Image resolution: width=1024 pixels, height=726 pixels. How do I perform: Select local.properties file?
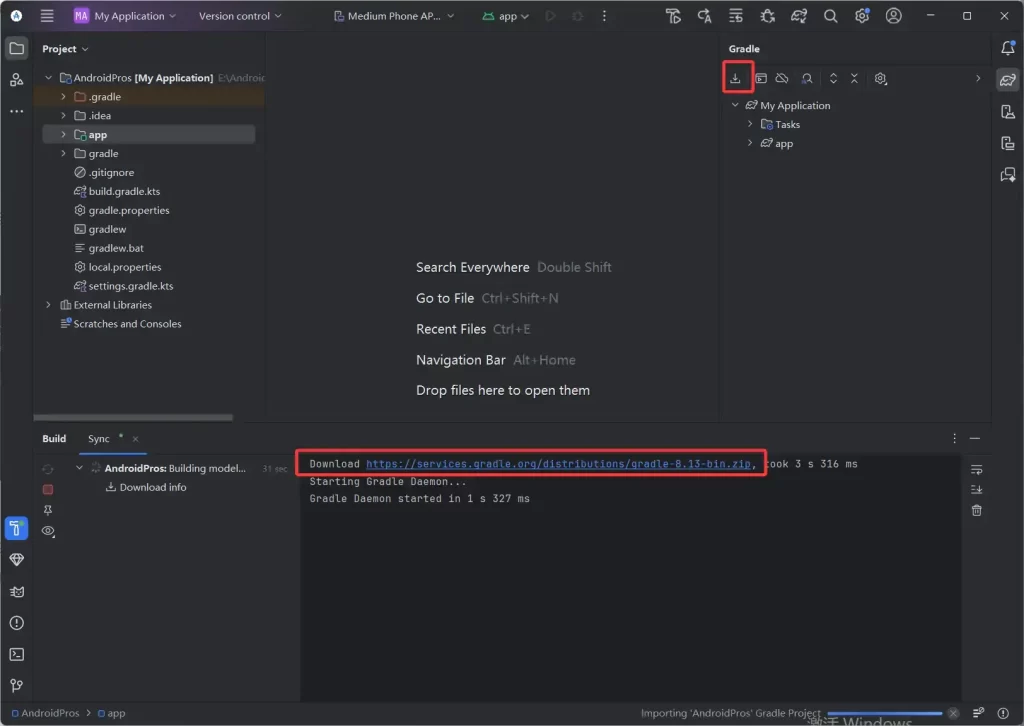click(118, 267)
